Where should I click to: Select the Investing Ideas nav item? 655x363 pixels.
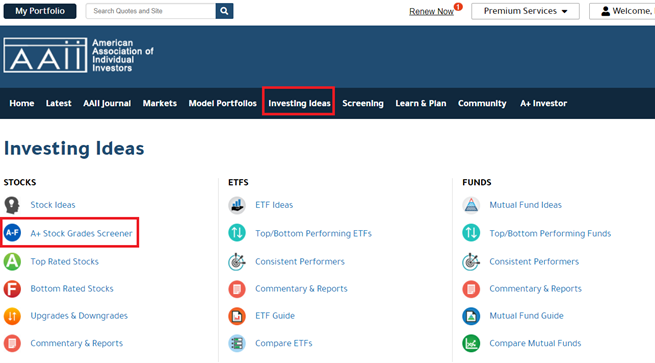299,103
